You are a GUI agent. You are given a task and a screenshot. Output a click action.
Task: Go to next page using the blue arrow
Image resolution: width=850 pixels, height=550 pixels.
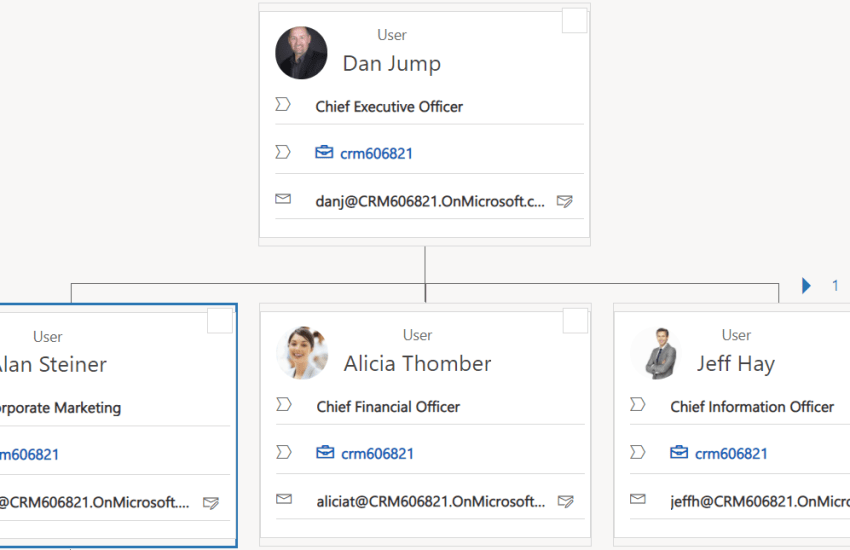[806, 286]
